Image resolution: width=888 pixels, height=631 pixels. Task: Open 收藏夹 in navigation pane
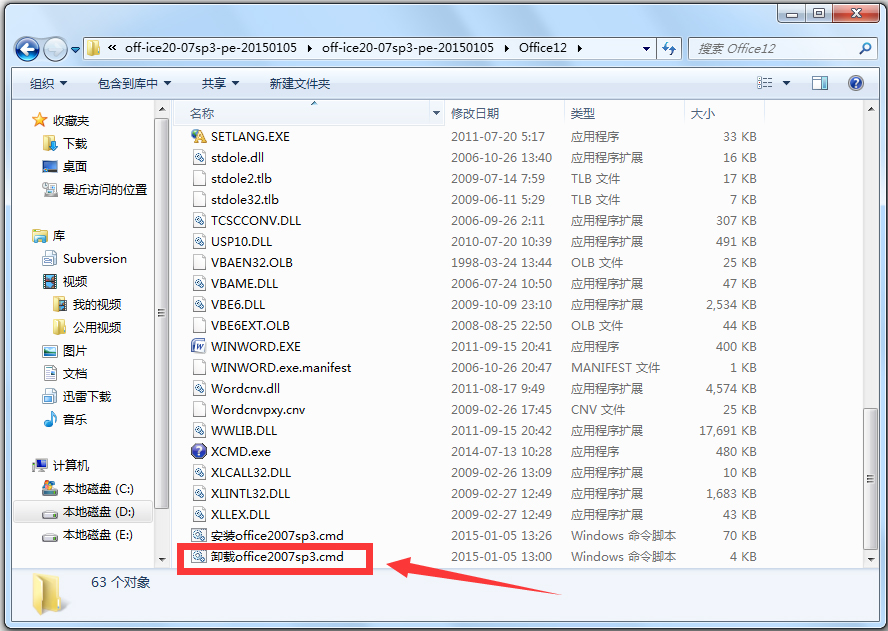click(x=61, y=120)
